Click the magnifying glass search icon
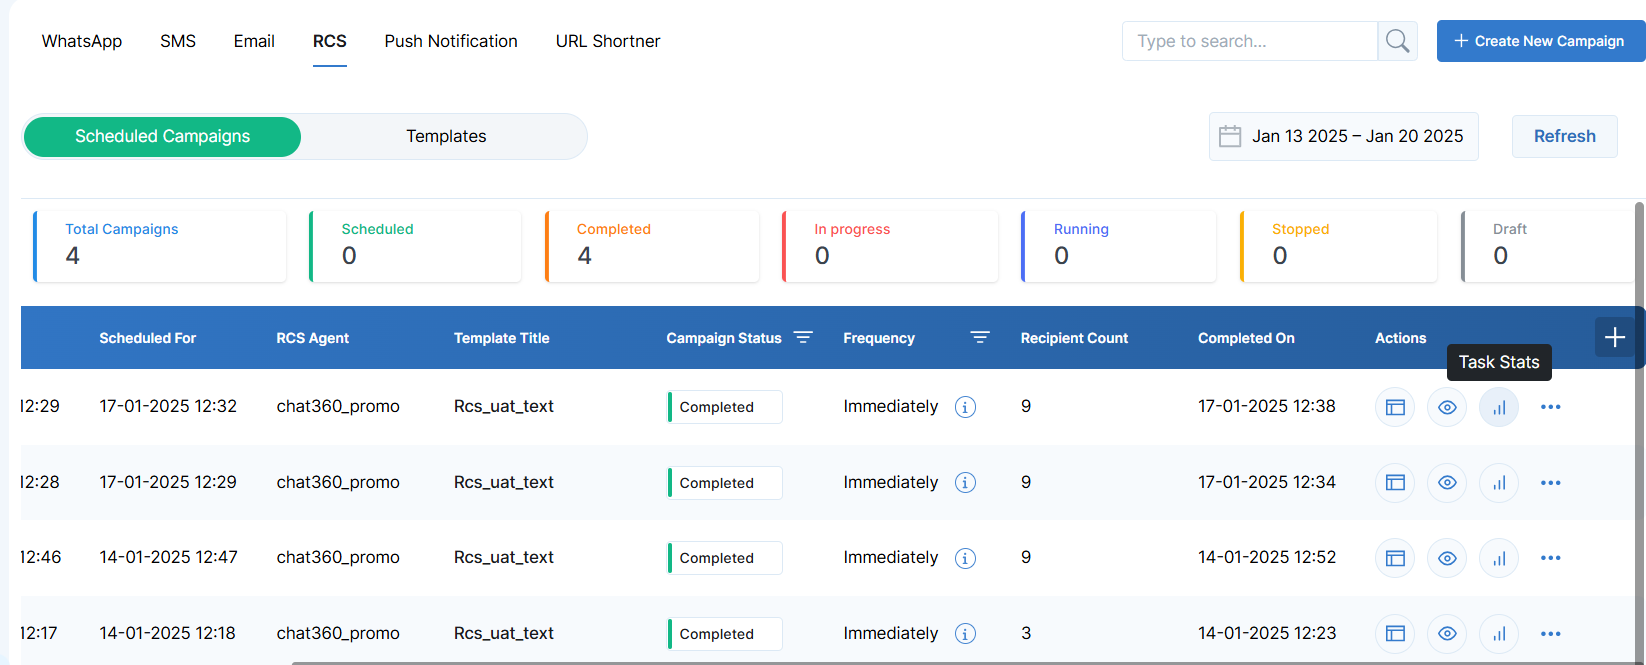This screenshot has width=1646, height=665. coord(1398,41)
